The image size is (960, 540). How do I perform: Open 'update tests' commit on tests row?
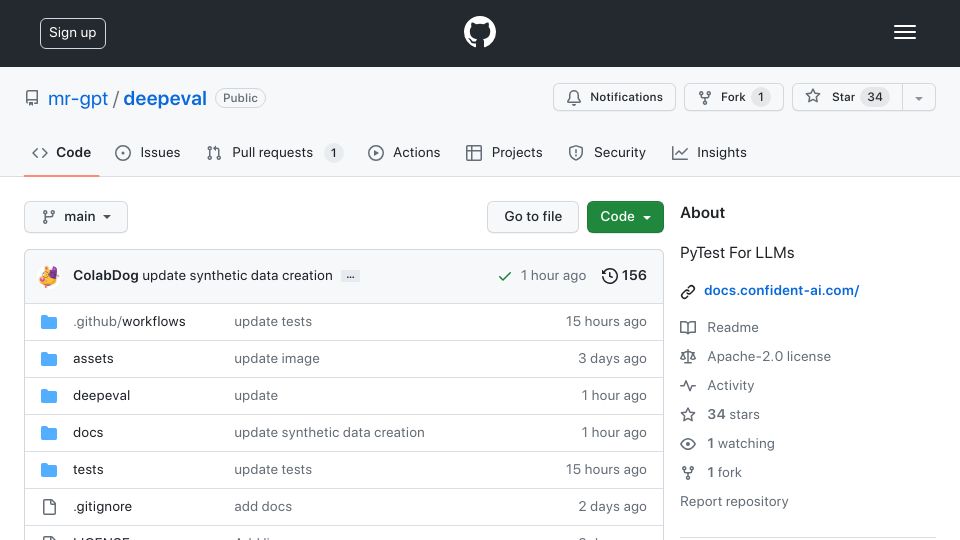coord(273,470)
